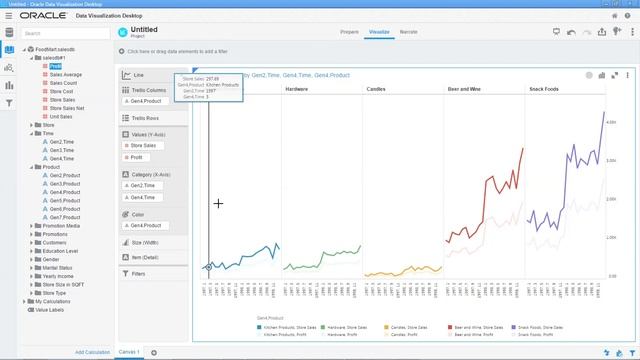Click the project Untitled circular icon
Image resolution: width=640 pixels, height=360 pixels.
pos(122,32)
